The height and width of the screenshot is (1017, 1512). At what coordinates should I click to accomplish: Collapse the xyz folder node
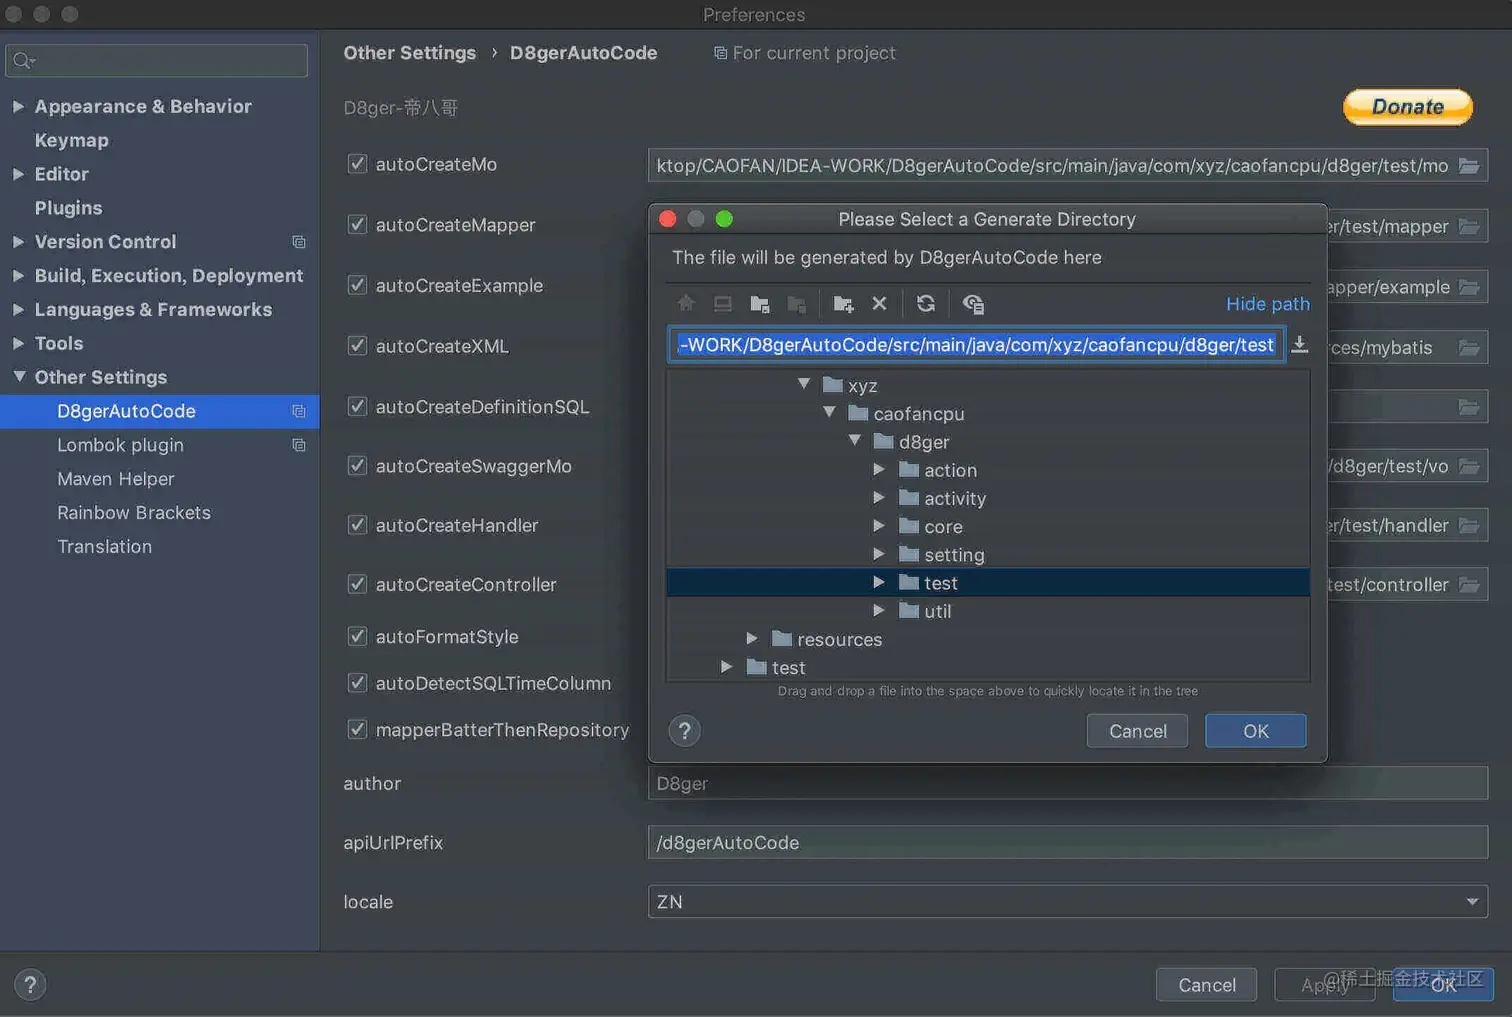pos(804,384)
